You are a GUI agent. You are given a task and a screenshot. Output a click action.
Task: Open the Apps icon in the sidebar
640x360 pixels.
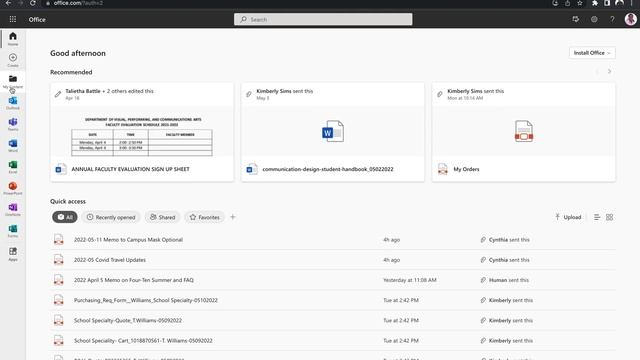click(13, 253)
